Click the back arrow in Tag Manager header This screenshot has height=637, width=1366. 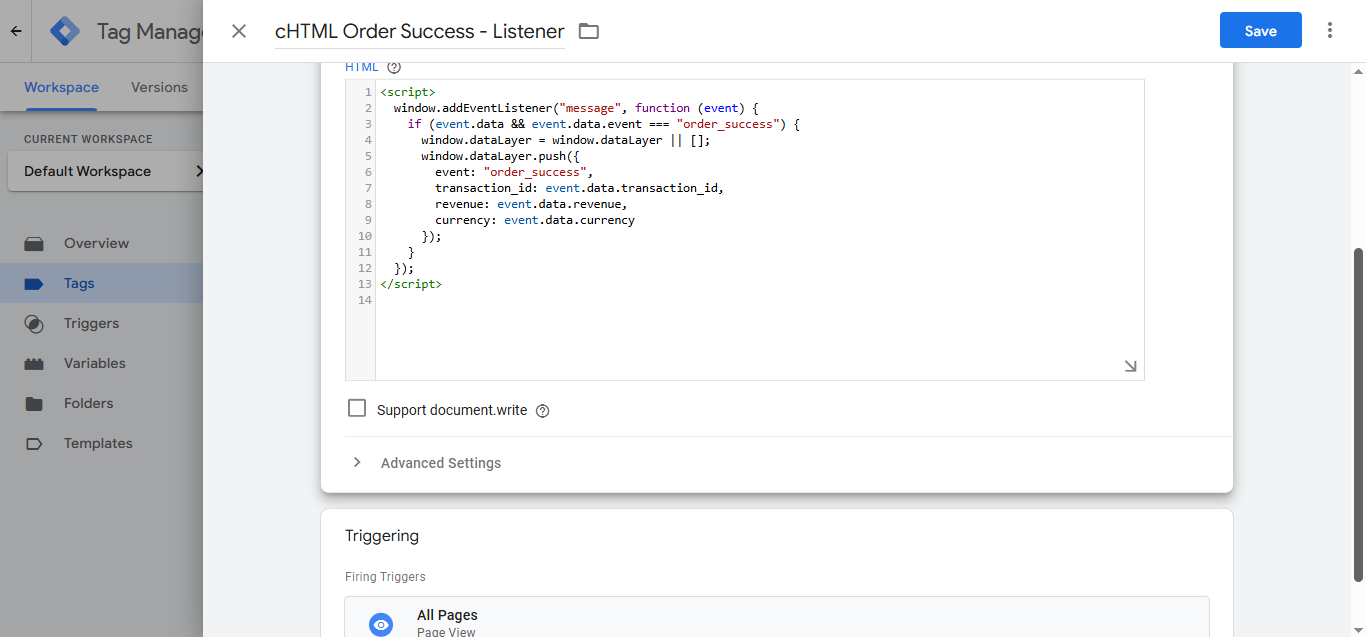click(x=16, y=31)
